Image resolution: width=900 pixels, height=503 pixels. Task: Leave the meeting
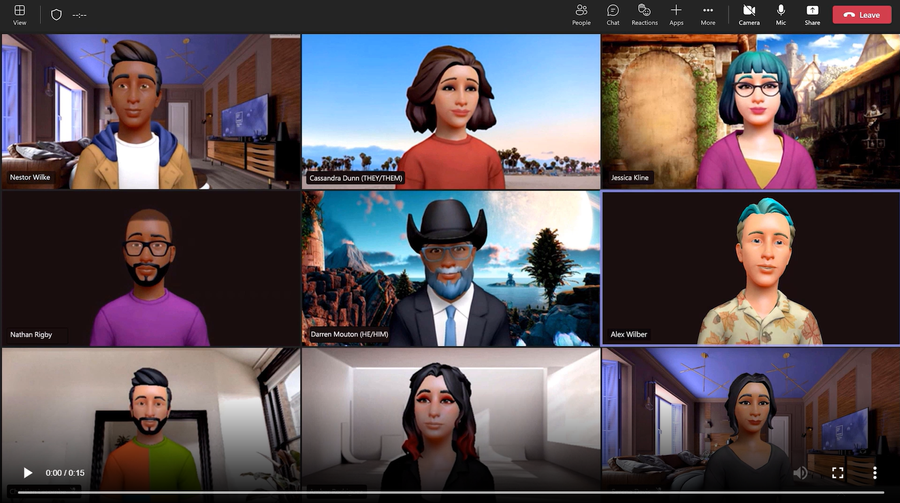coord(862,15)
